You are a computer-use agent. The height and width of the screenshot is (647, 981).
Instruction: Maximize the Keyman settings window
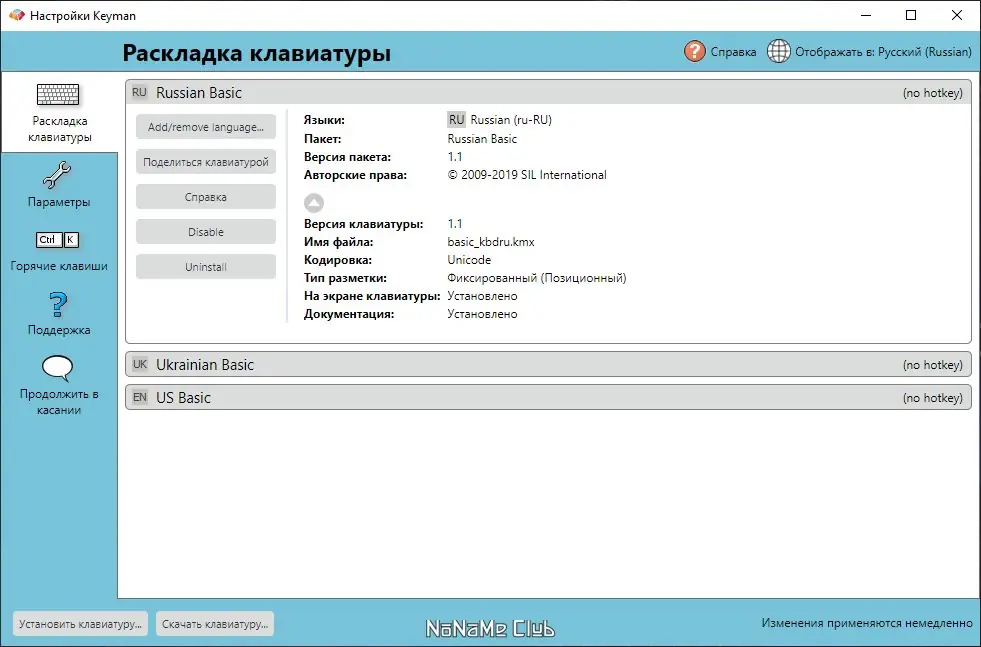pos(911,15)
